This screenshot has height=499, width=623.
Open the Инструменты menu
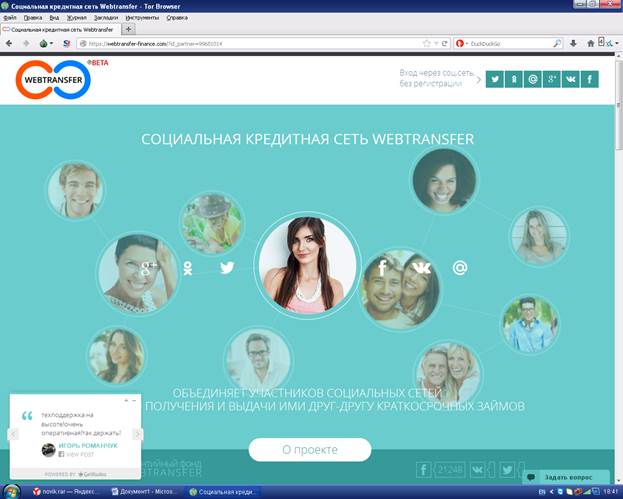(x=142, y=18)
